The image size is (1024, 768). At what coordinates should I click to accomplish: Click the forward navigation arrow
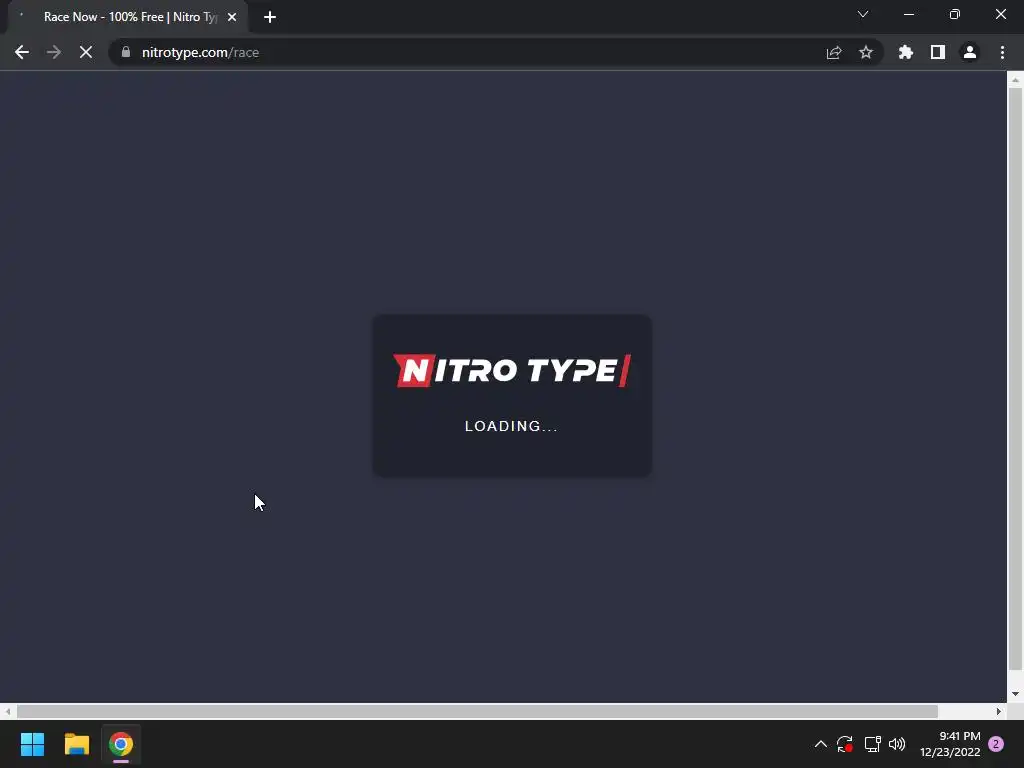pyautogui.click(x=54, y=52)
